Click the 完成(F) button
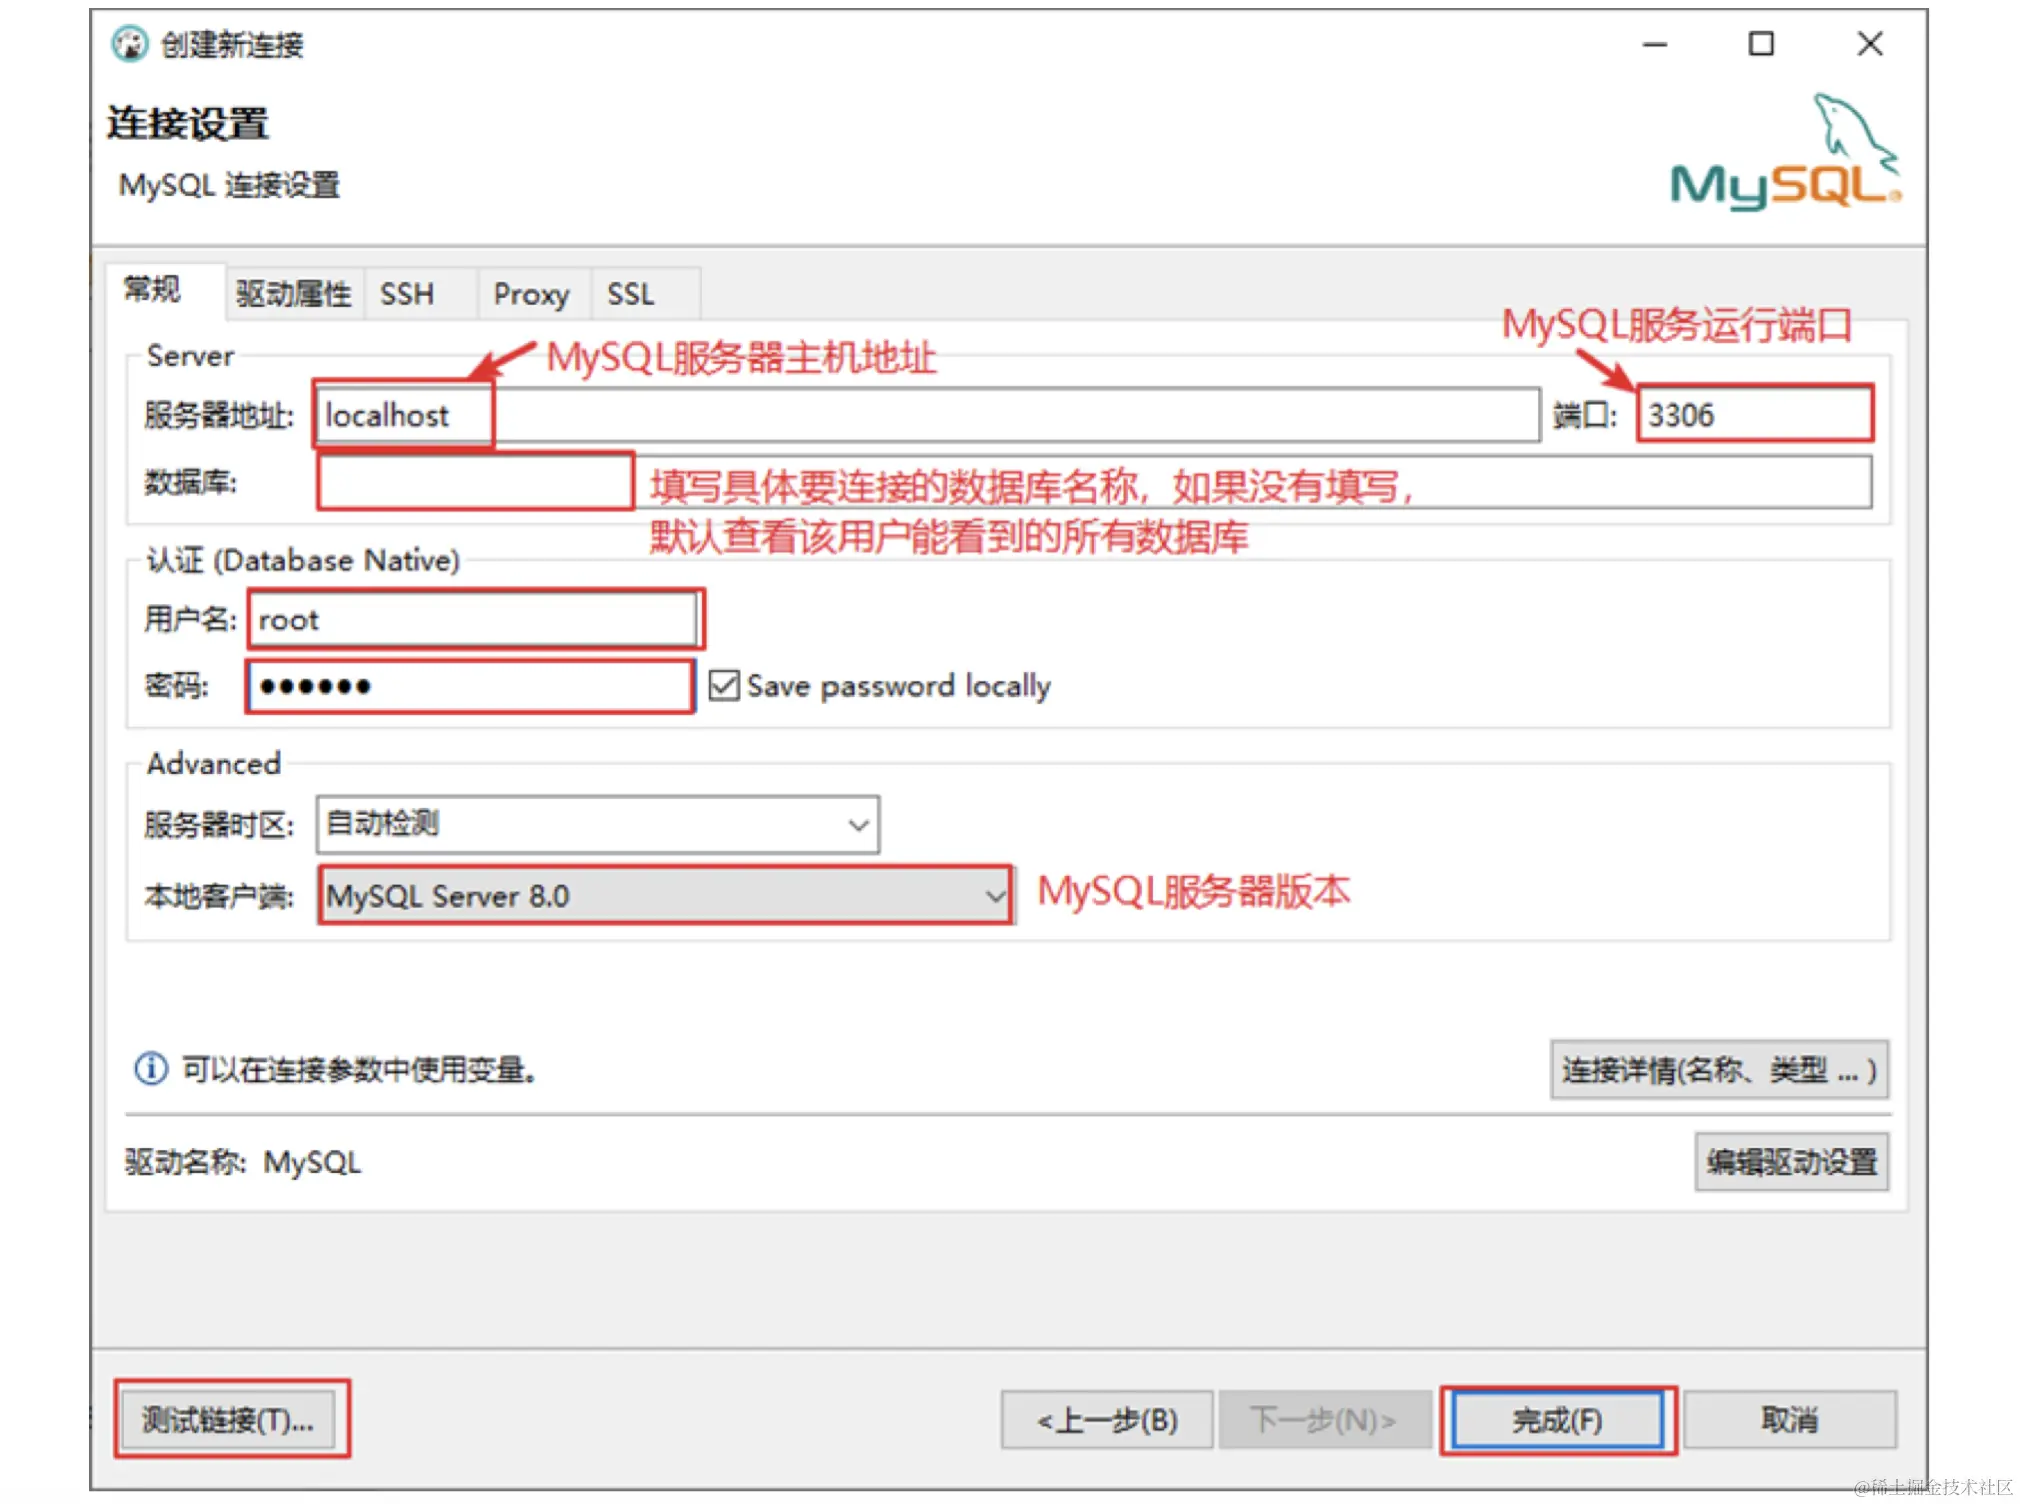The image size is (2020, 1504). pos(1558,1419)
